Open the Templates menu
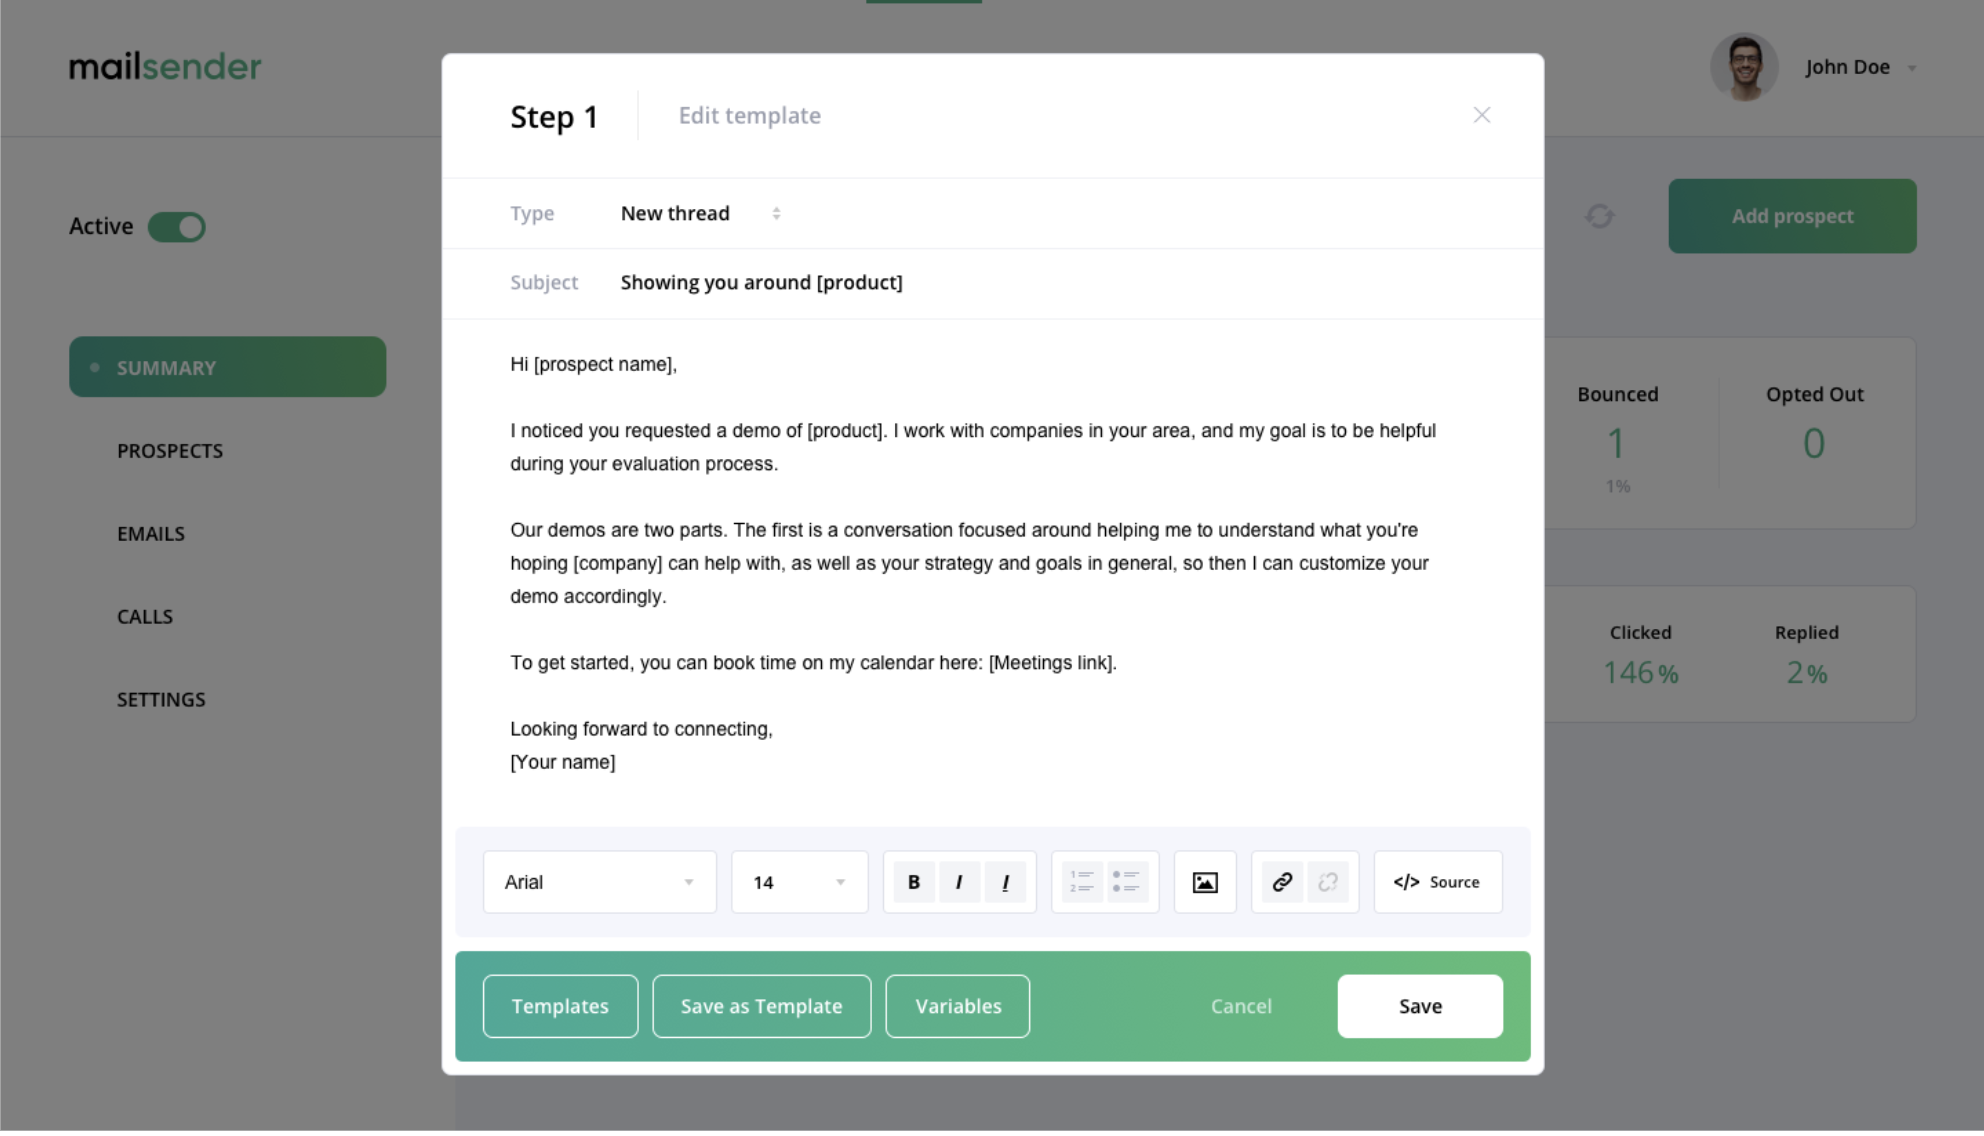1984x1136 pixels. pos(560,1005)
